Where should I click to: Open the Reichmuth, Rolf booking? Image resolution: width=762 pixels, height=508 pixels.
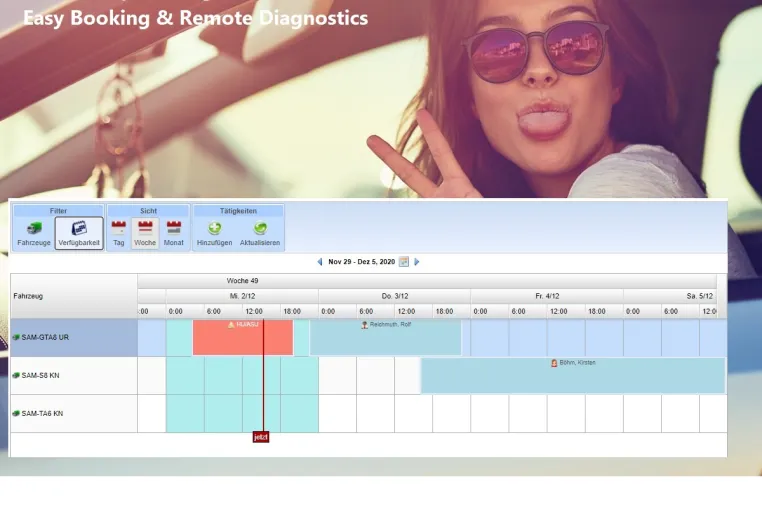[x=386, y=337]
